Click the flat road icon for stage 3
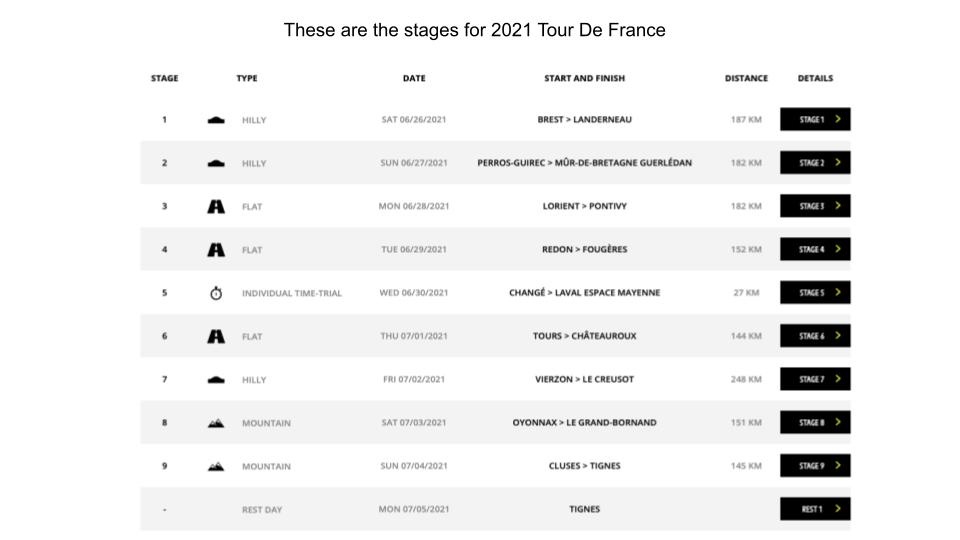Image resolution: width=960 pixels, height=540 pixels. tap(216, 206)
